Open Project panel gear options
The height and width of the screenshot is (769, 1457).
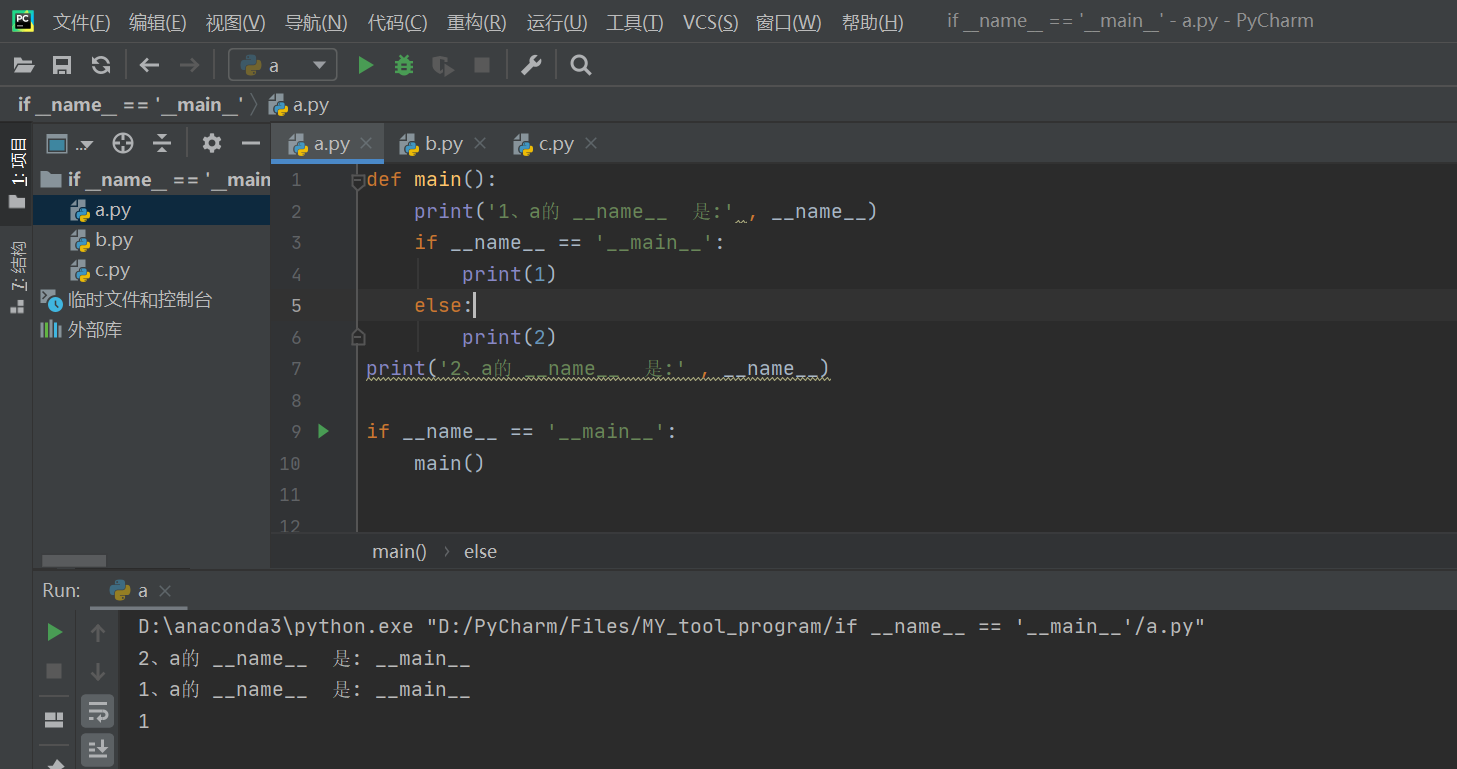211,144
